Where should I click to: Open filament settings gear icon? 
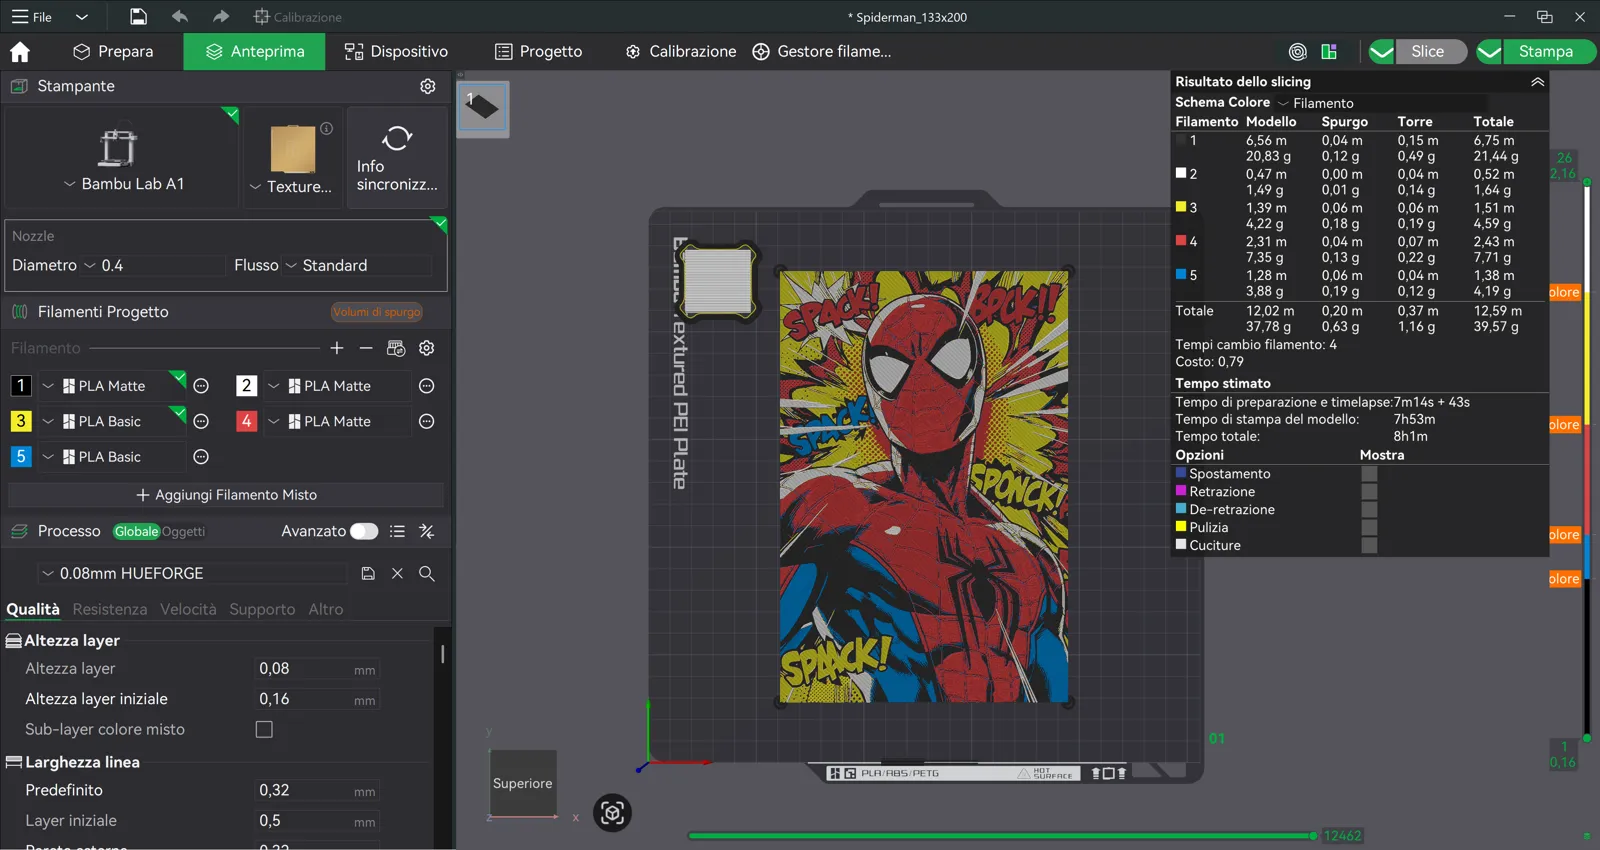tap(427, 348)
